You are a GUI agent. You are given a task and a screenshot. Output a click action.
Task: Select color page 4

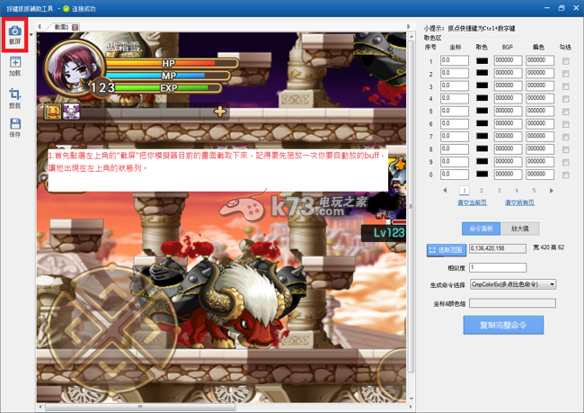tap(517, 190)
